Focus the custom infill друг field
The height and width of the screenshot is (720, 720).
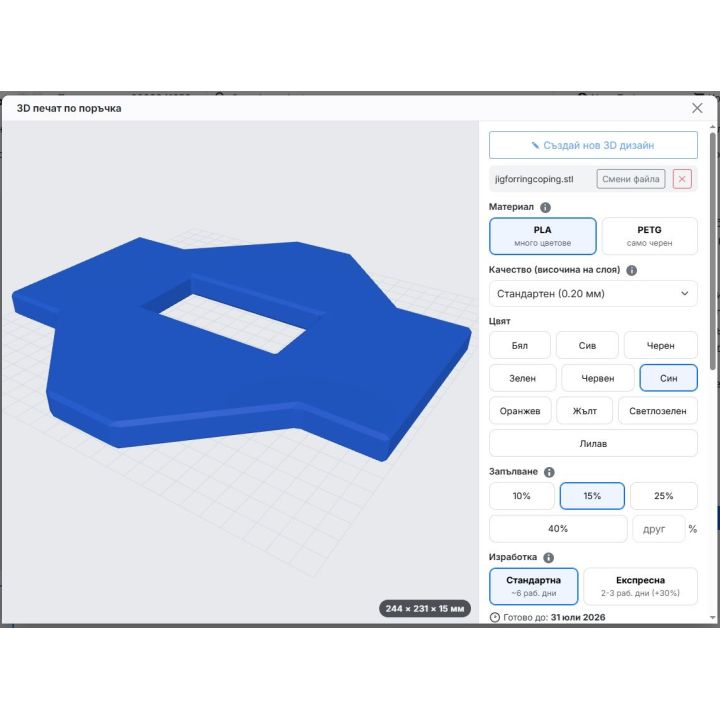[x=658, y=529]
